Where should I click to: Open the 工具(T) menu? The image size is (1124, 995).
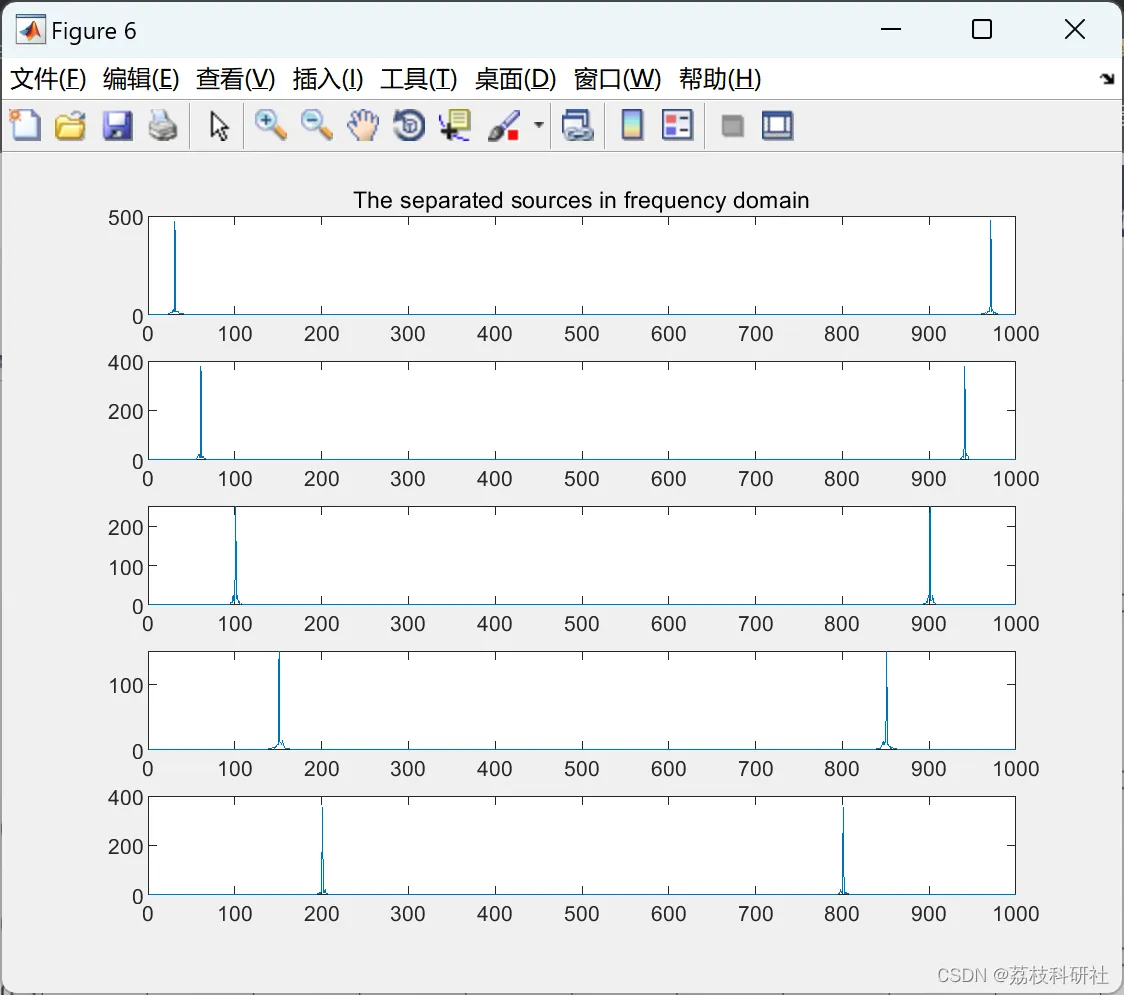point(419,79)
